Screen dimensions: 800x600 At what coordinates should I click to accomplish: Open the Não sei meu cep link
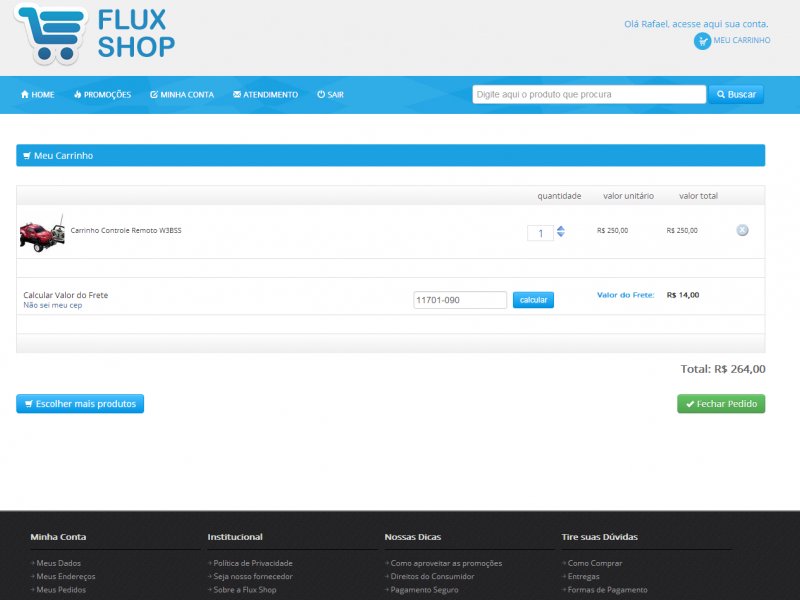point(53,305)
